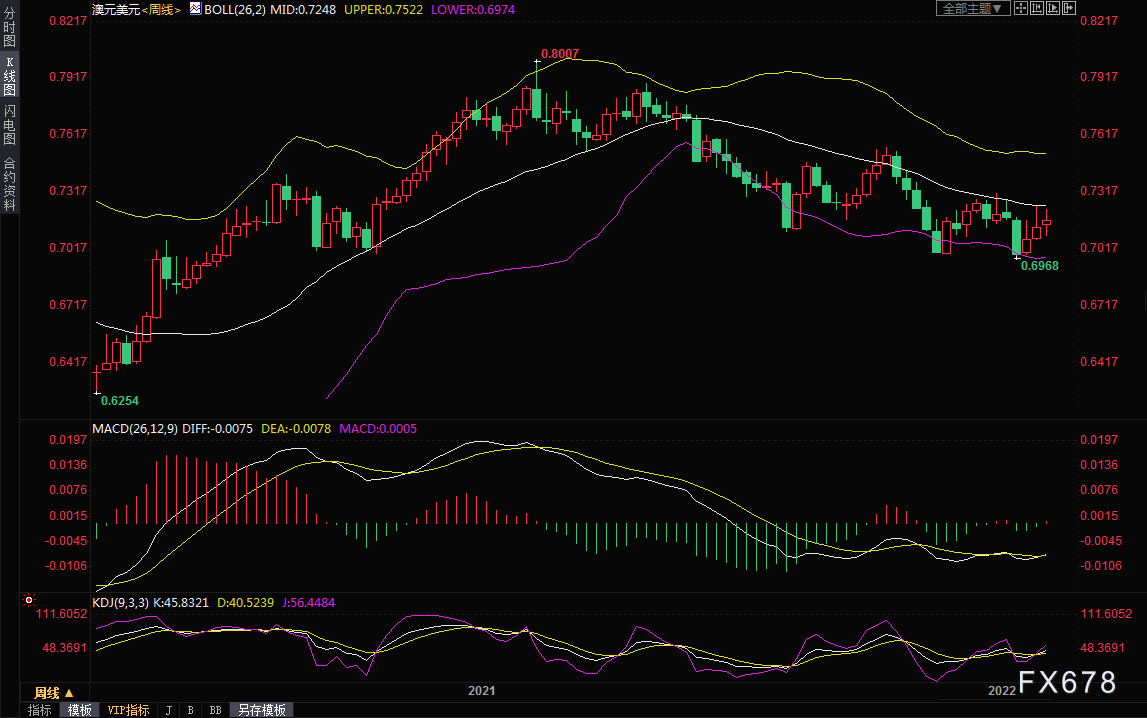This screenshot has width=1147, height=718.
Task: Open the 全部主题 theme dropdown
Action: (973, 8)
